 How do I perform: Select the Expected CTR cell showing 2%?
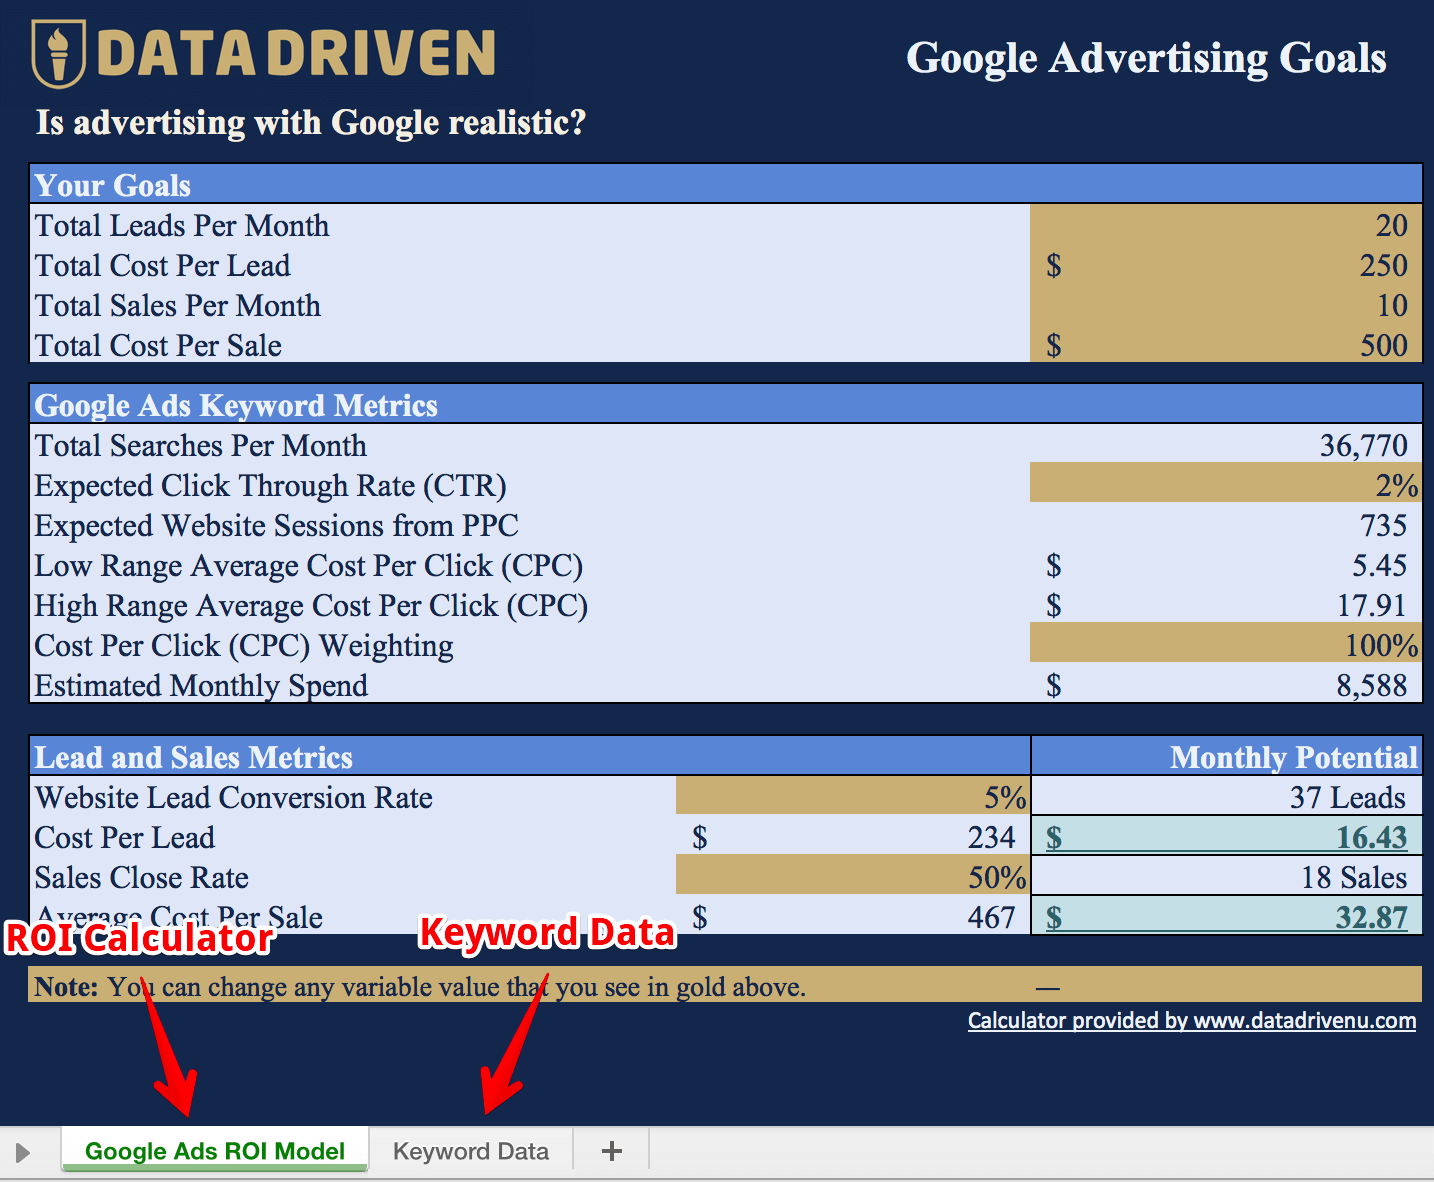pyautogui.click(x=1226, y=483)
